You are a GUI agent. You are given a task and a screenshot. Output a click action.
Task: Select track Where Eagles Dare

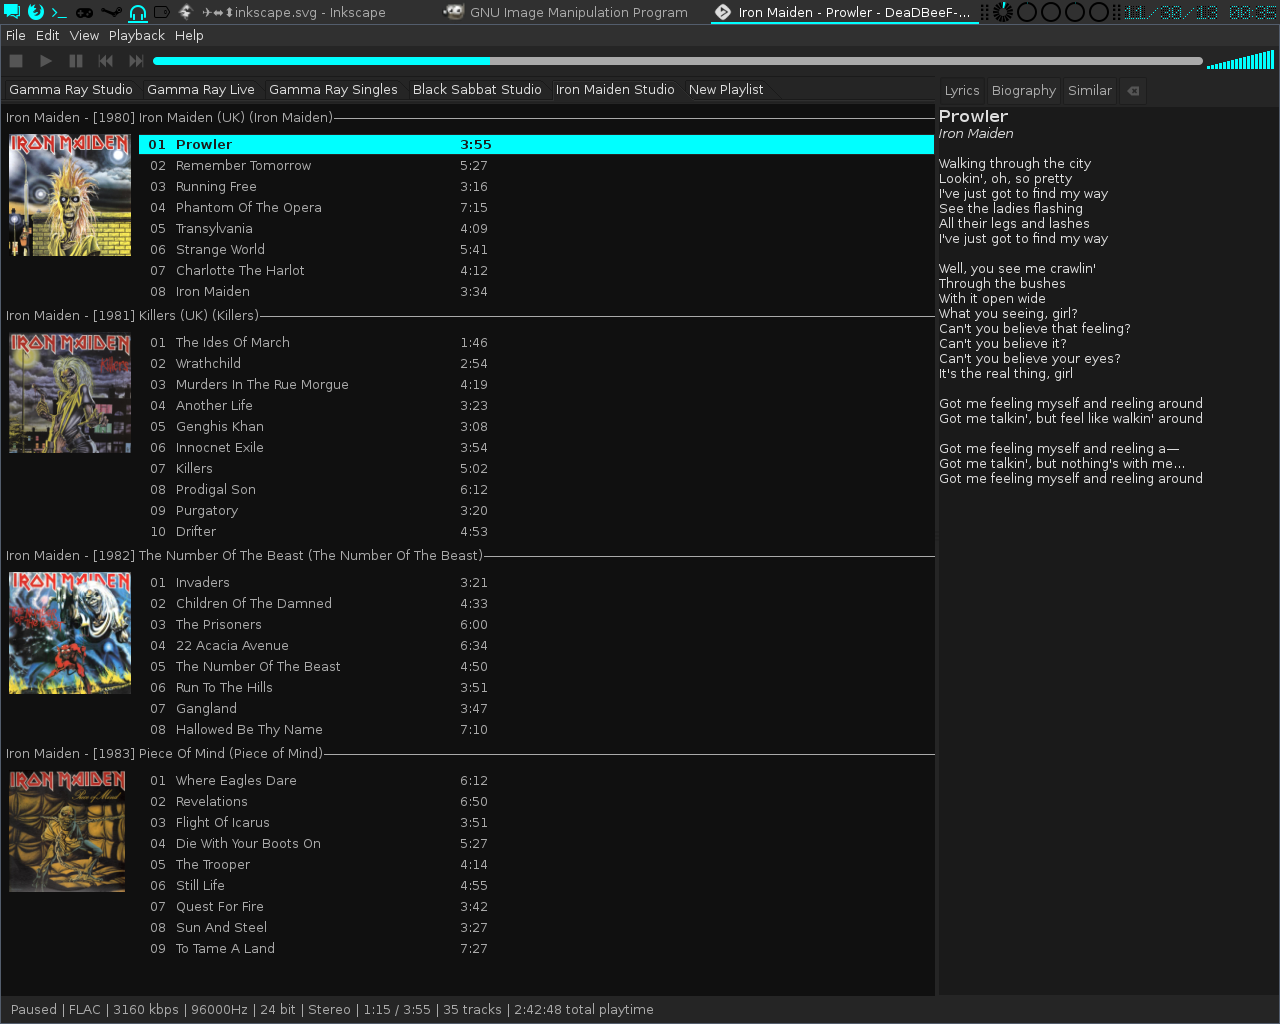(536, 780)
